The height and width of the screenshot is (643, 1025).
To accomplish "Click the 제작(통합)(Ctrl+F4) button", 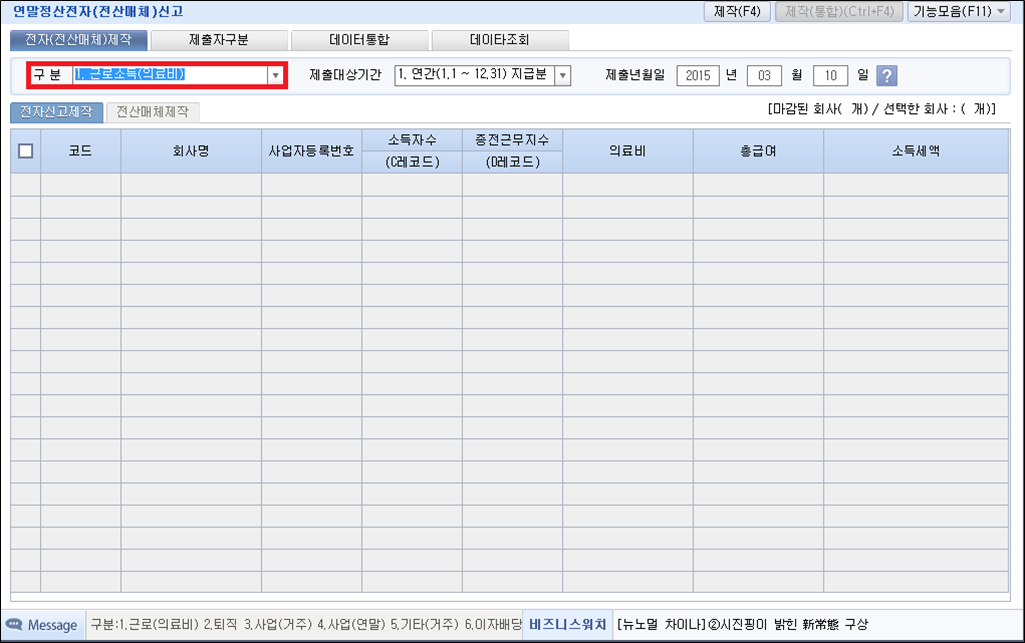I will click(x=838, y=12).
